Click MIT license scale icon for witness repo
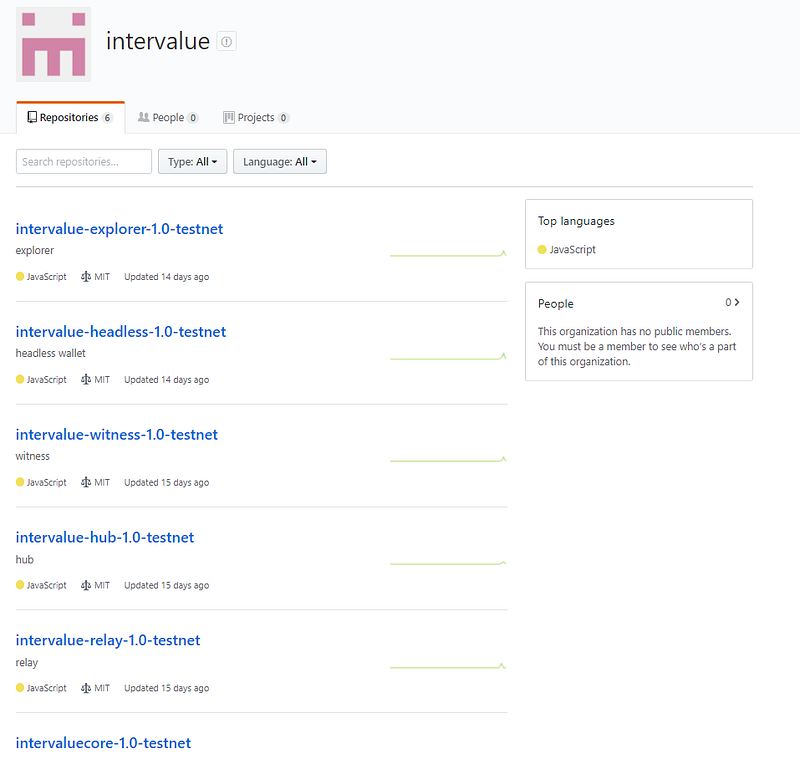 tap(86, 483)
